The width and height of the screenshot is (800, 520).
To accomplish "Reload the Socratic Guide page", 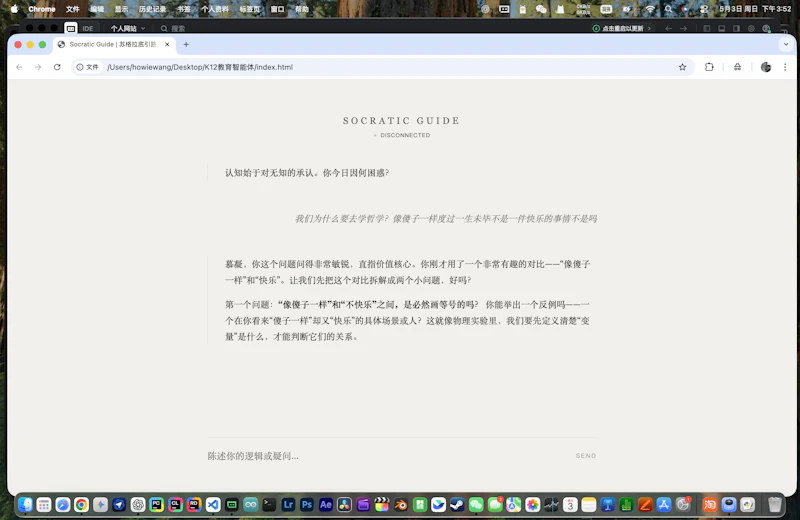I will point(57,67).
